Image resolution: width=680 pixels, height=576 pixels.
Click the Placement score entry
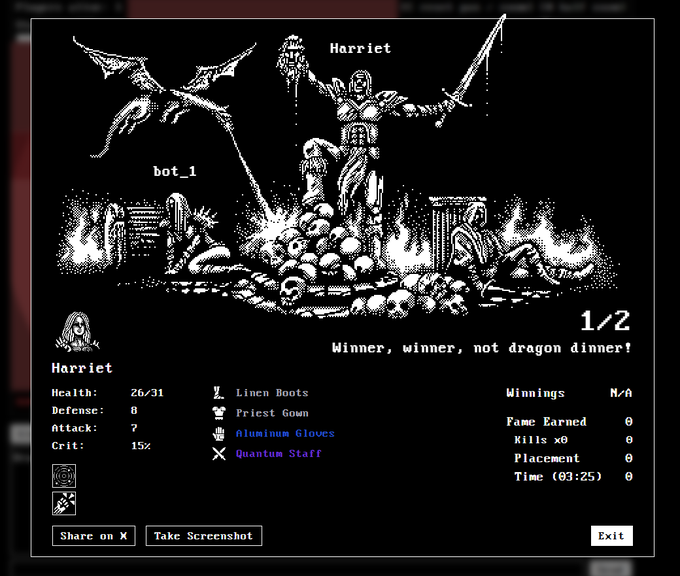(573, 458)
